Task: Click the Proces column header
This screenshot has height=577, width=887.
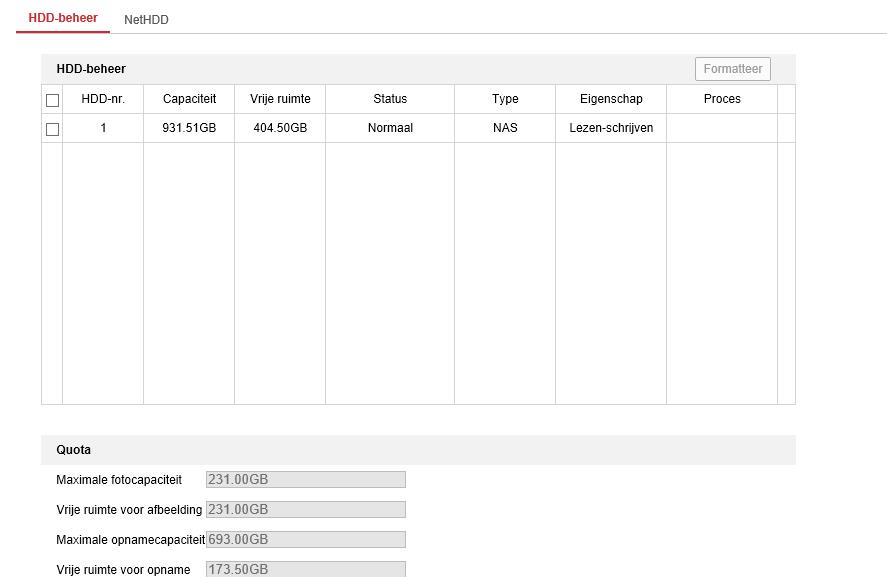Action: (722, 99)
